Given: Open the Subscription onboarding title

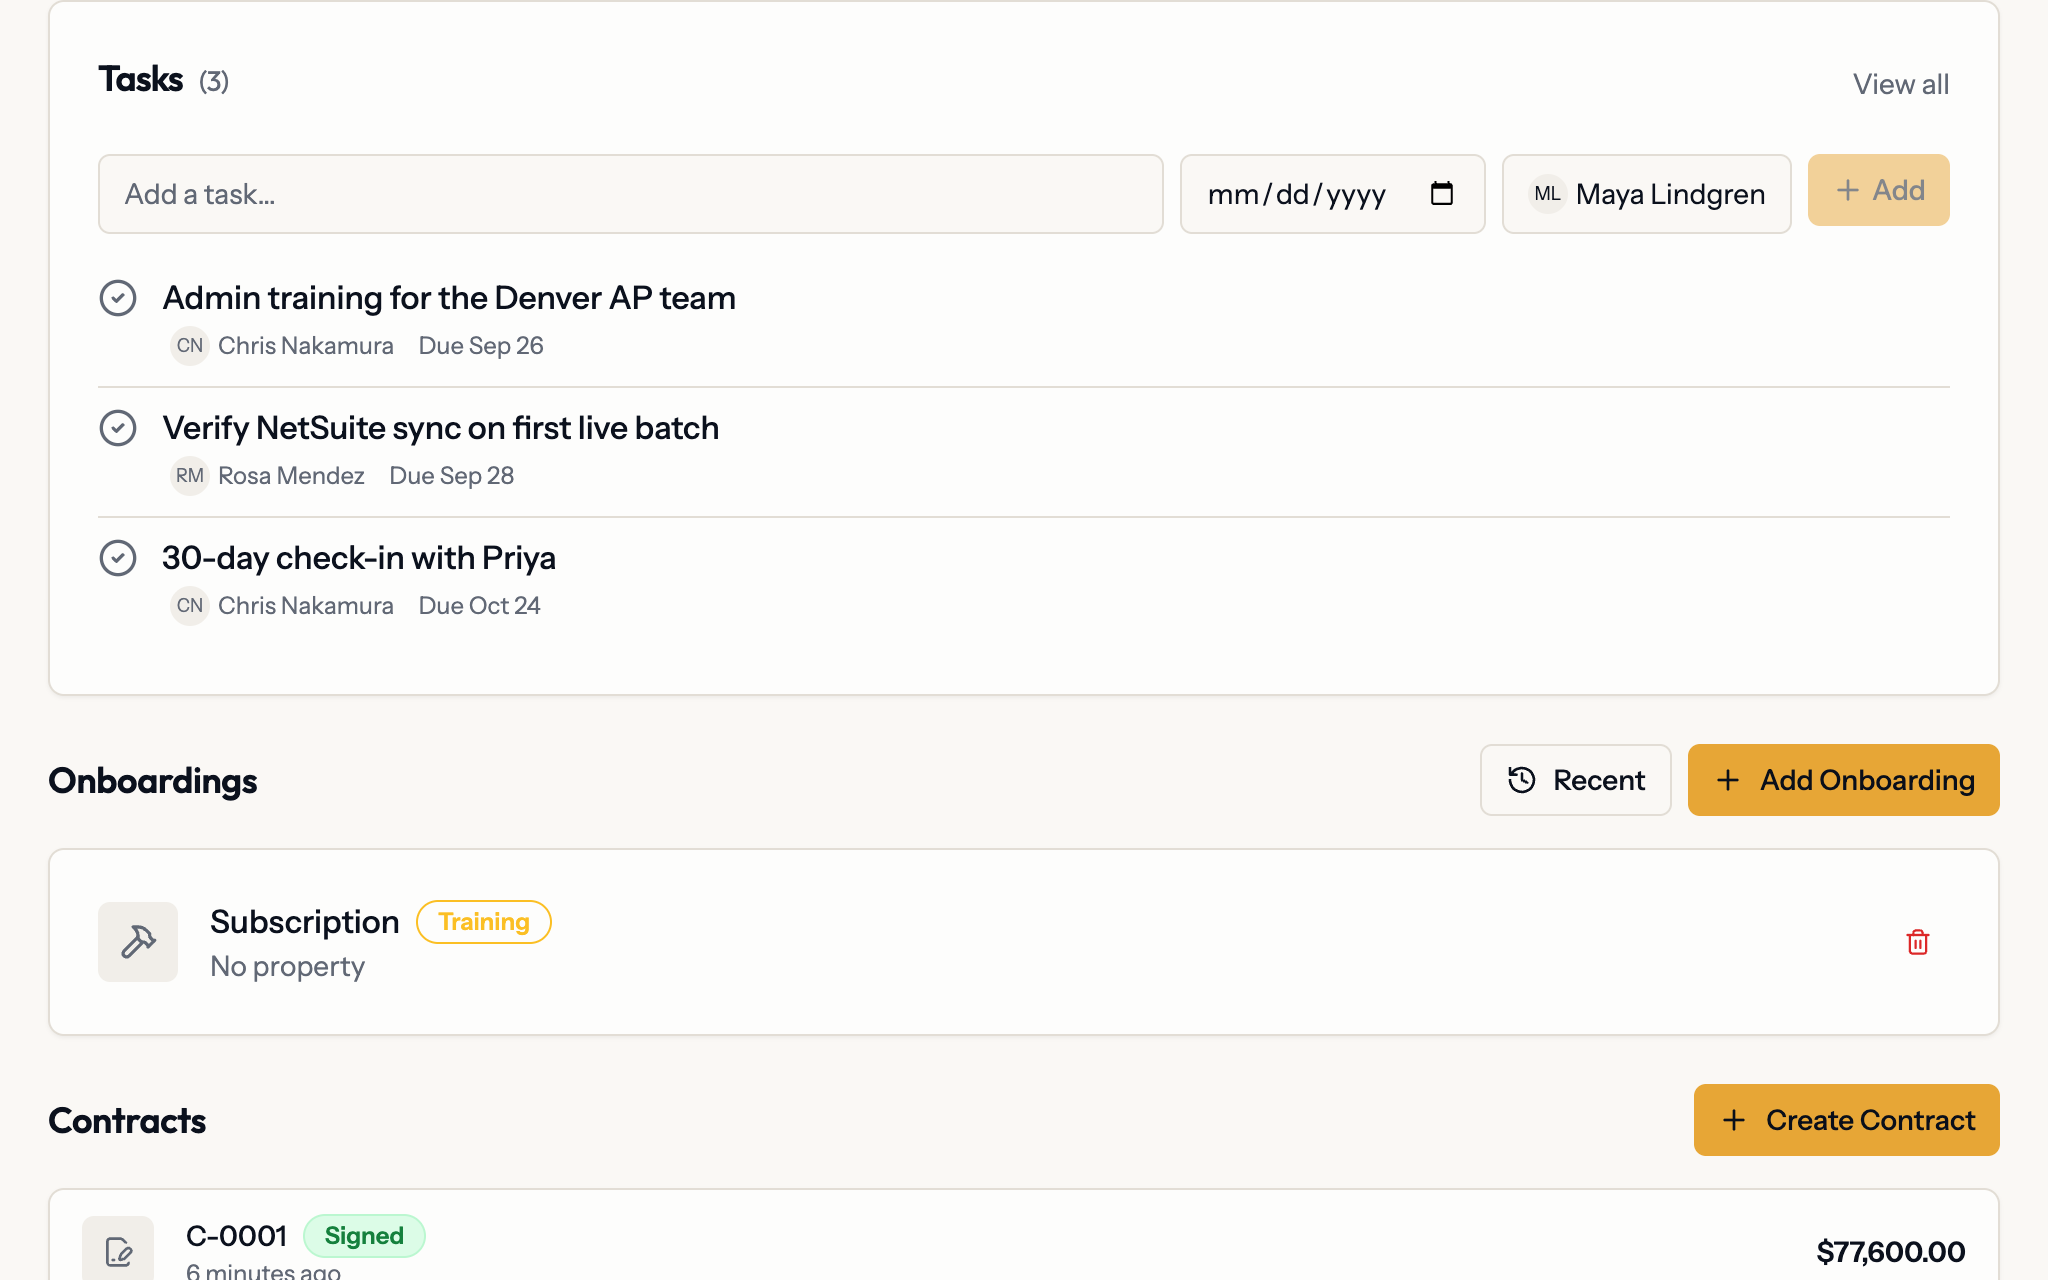Looking at the screenshot, I should [x=304, y=922].
